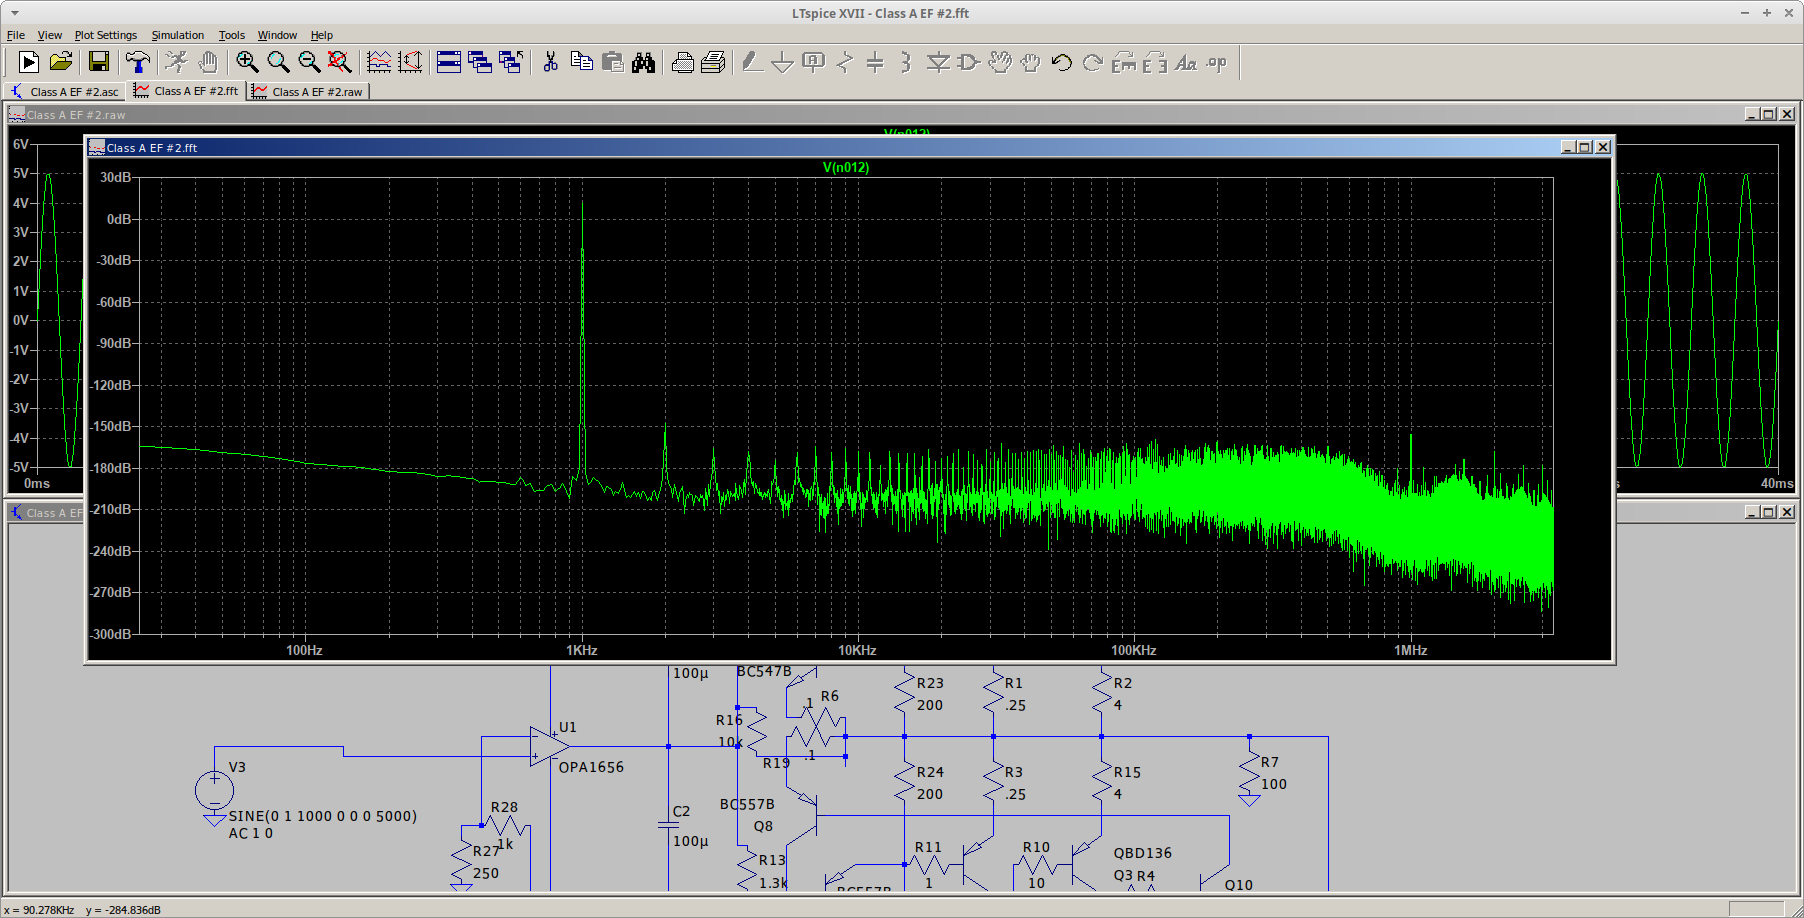Click the Zoom Out magnifier icon

309,62
